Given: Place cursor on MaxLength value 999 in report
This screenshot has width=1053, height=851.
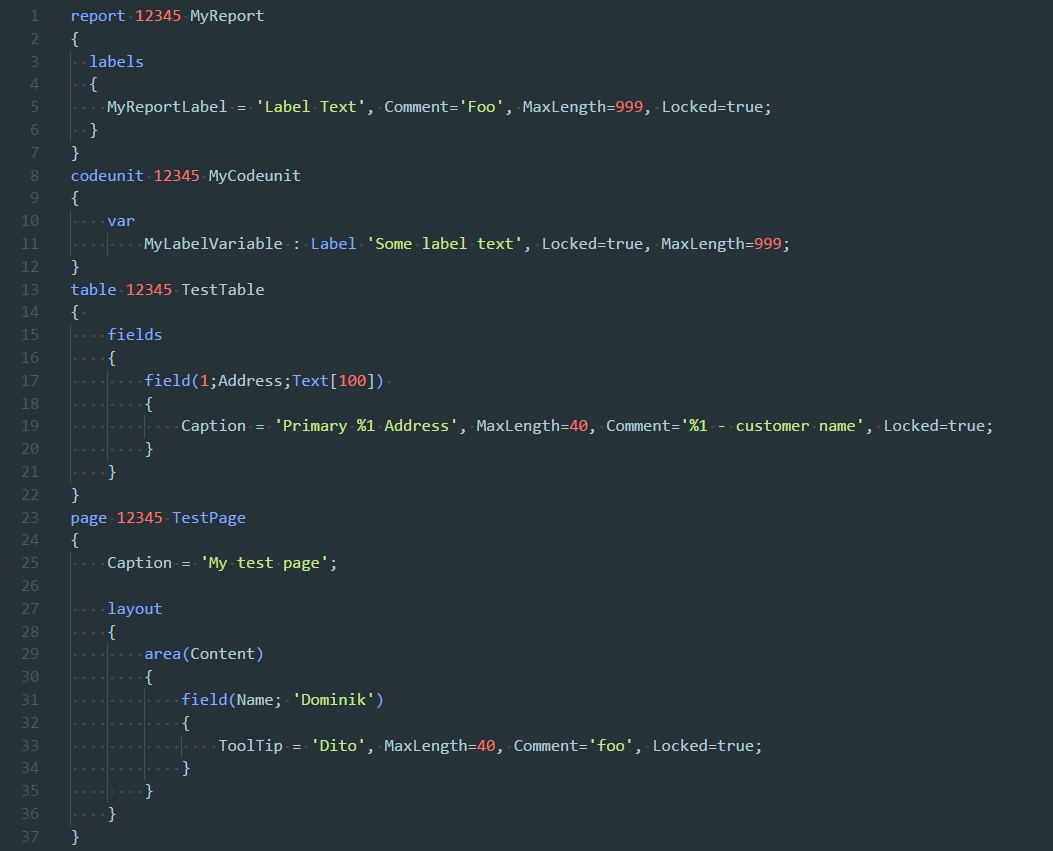Looking at the screenshot, I should (x=629, y=107).
